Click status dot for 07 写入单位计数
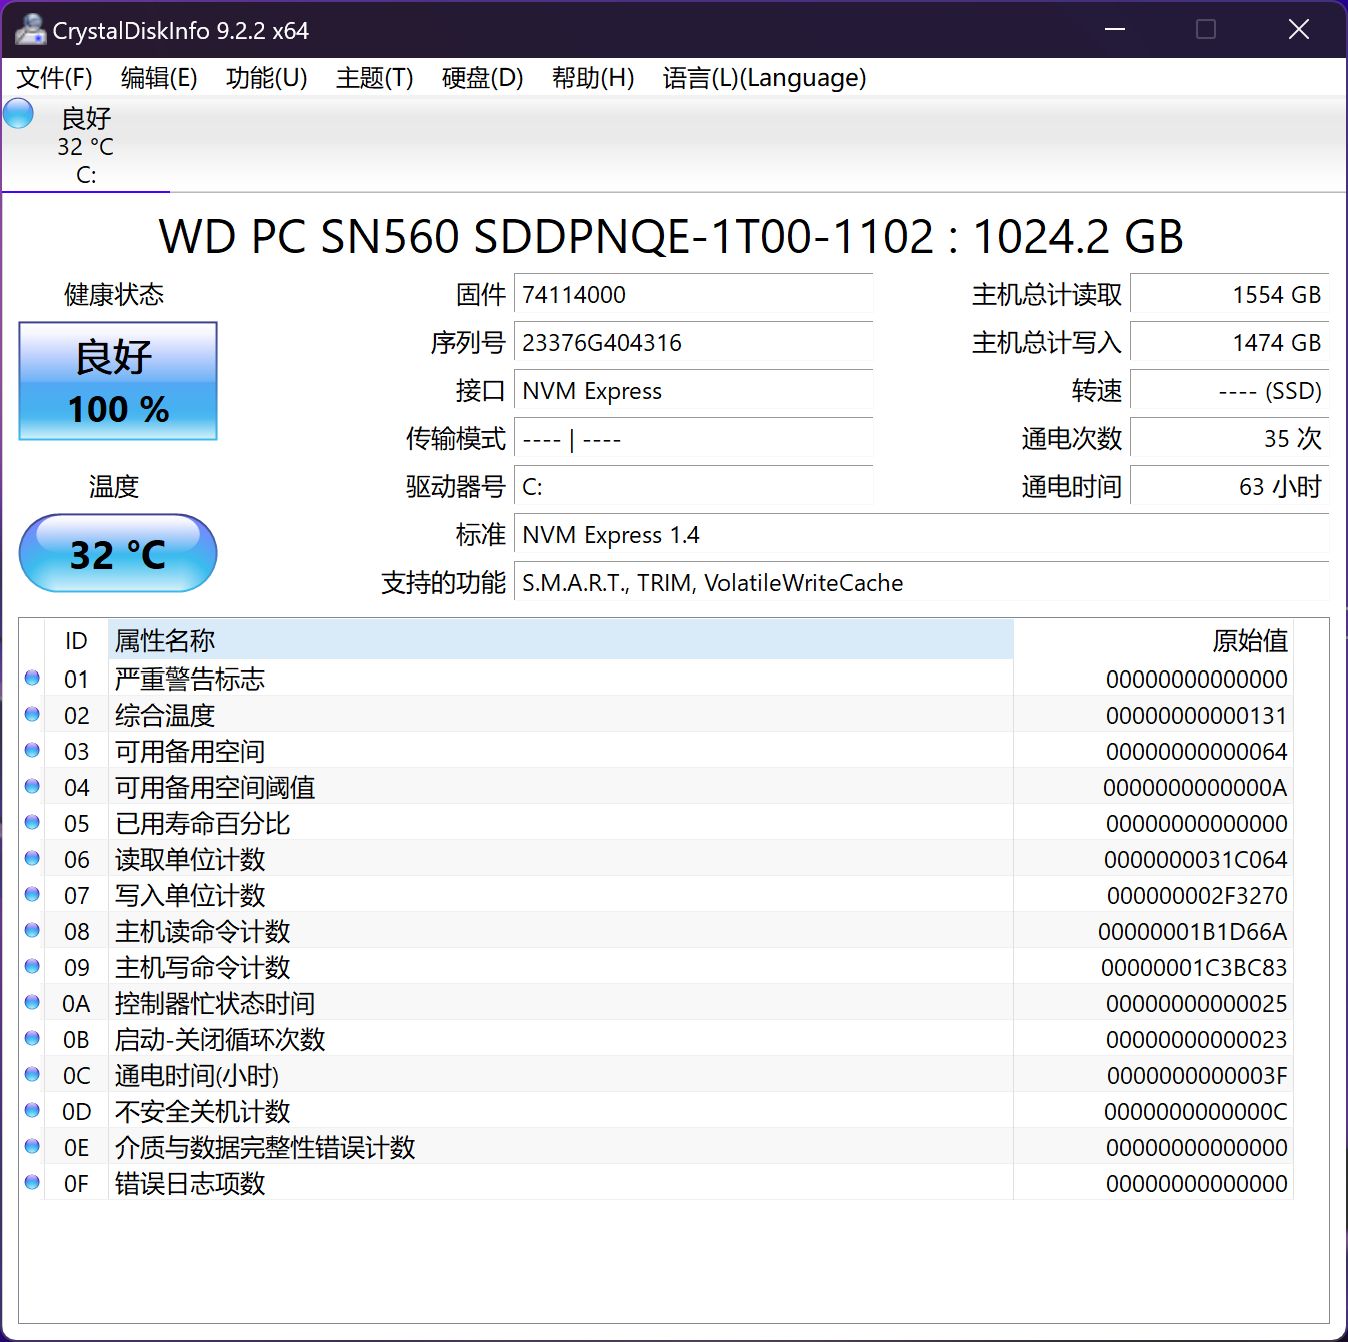Screen dimensions: 1348x1342 click(x=32, y=894)
